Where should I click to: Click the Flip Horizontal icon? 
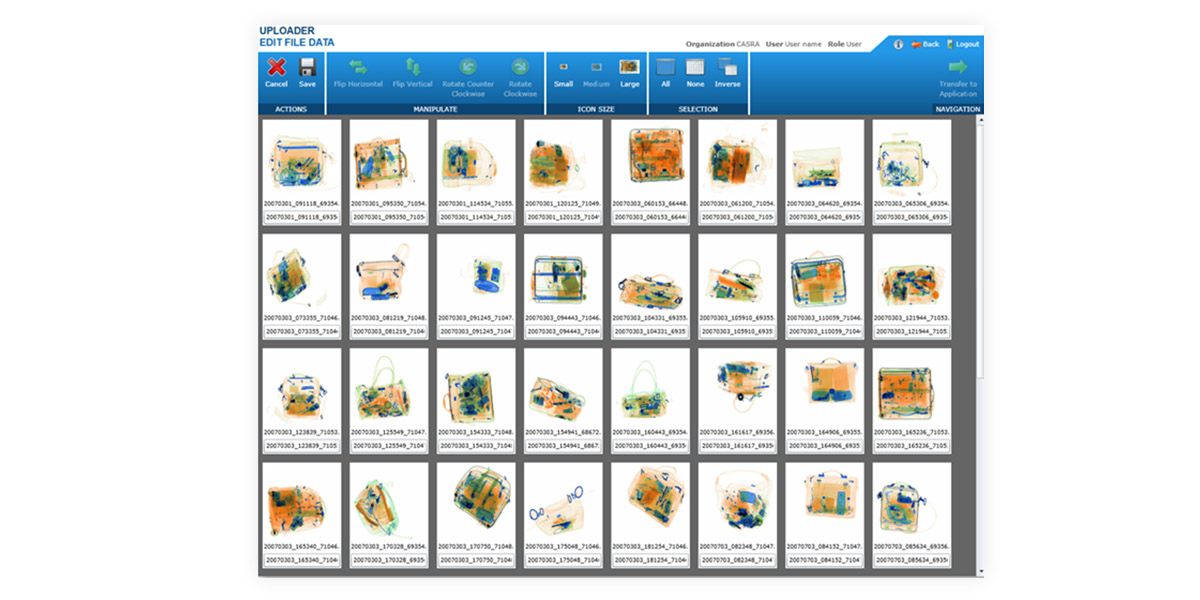click(x=358, y=68)
